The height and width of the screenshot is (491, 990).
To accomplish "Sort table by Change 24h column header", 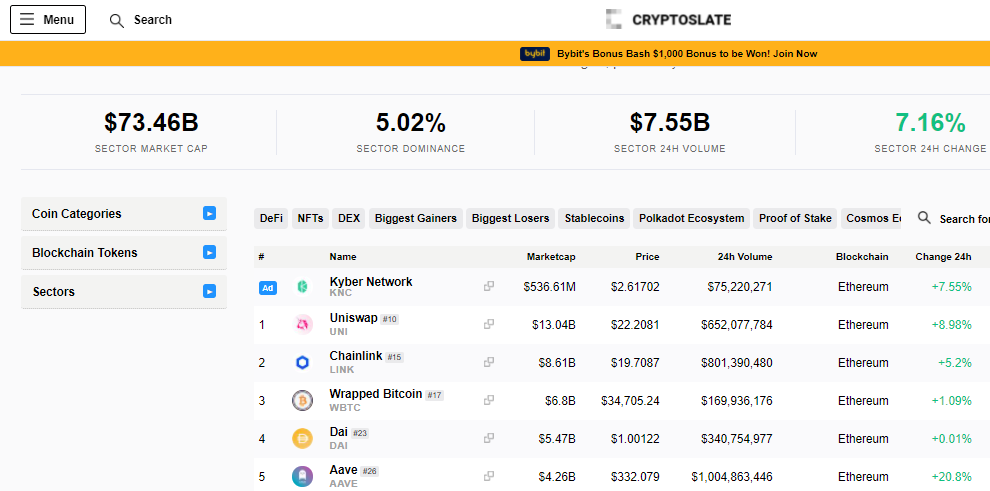I will pyautogui.click(x=943, y=257).
